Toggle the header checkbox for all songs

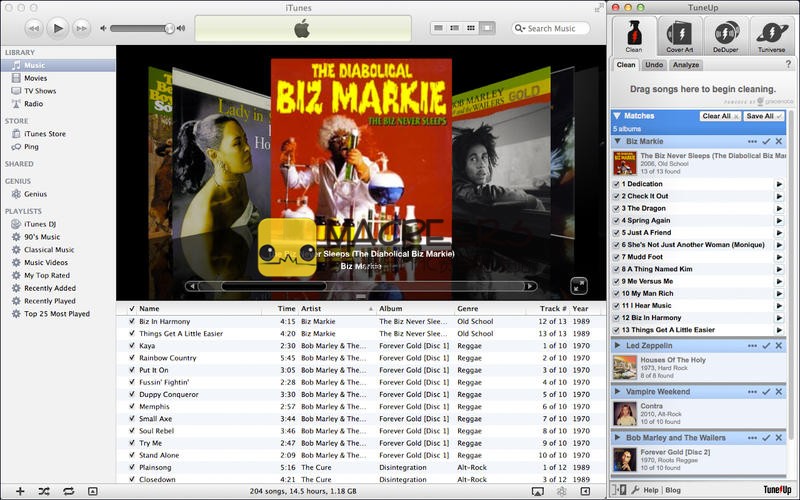click(x=132, y=309)
